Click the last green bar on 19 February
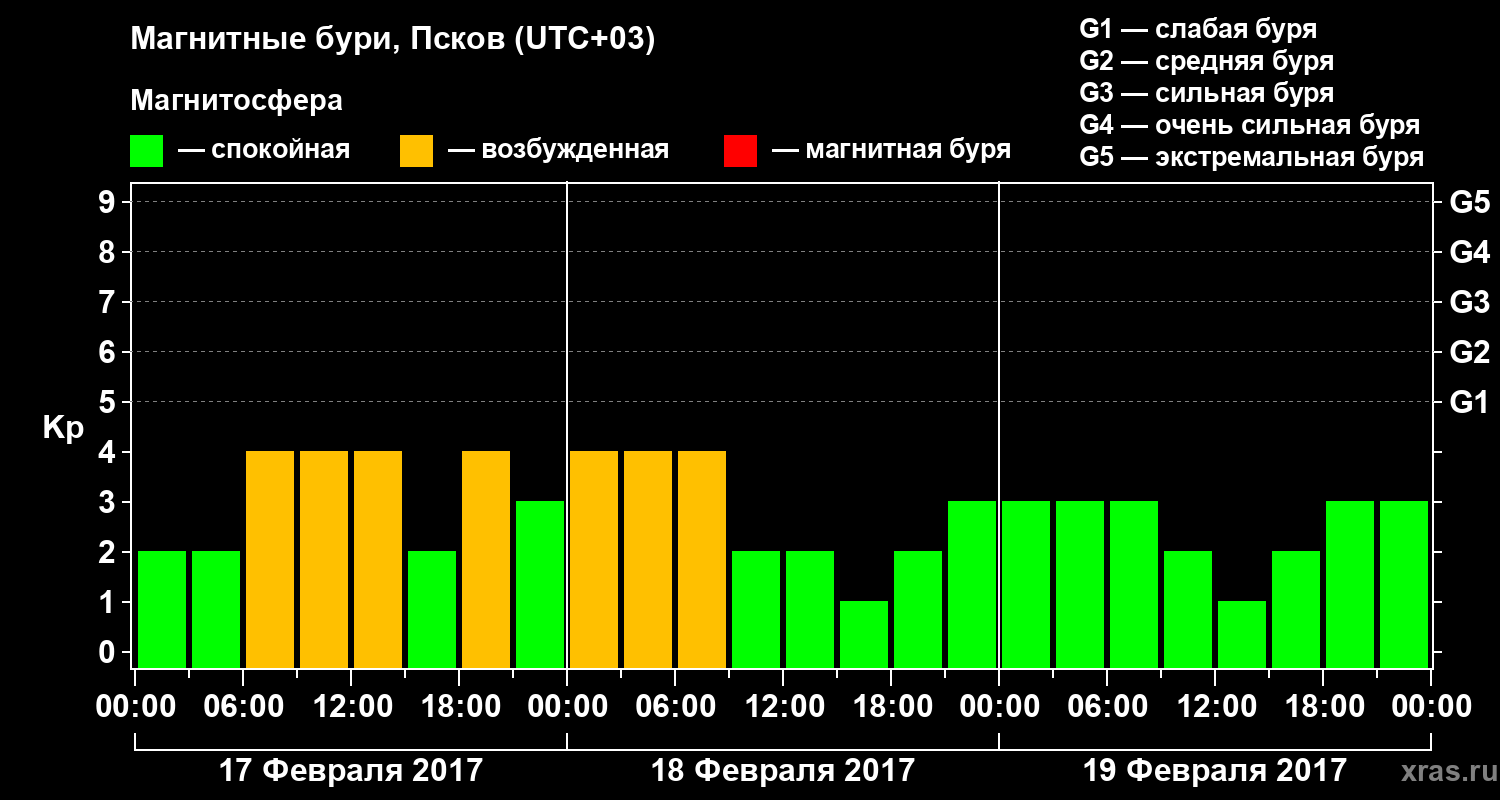Screen dimensions: 1500x800 [1404, 584]
